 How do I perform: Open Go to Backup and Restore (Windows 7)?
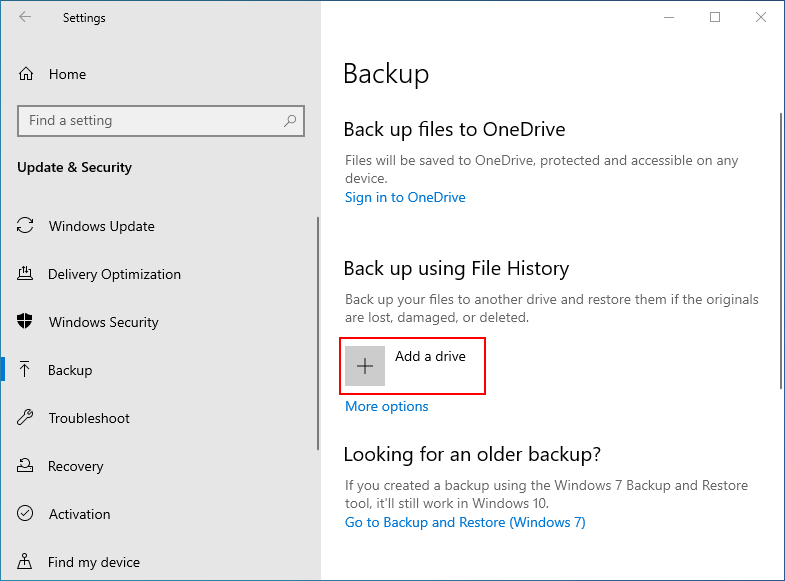click(465, 522)
